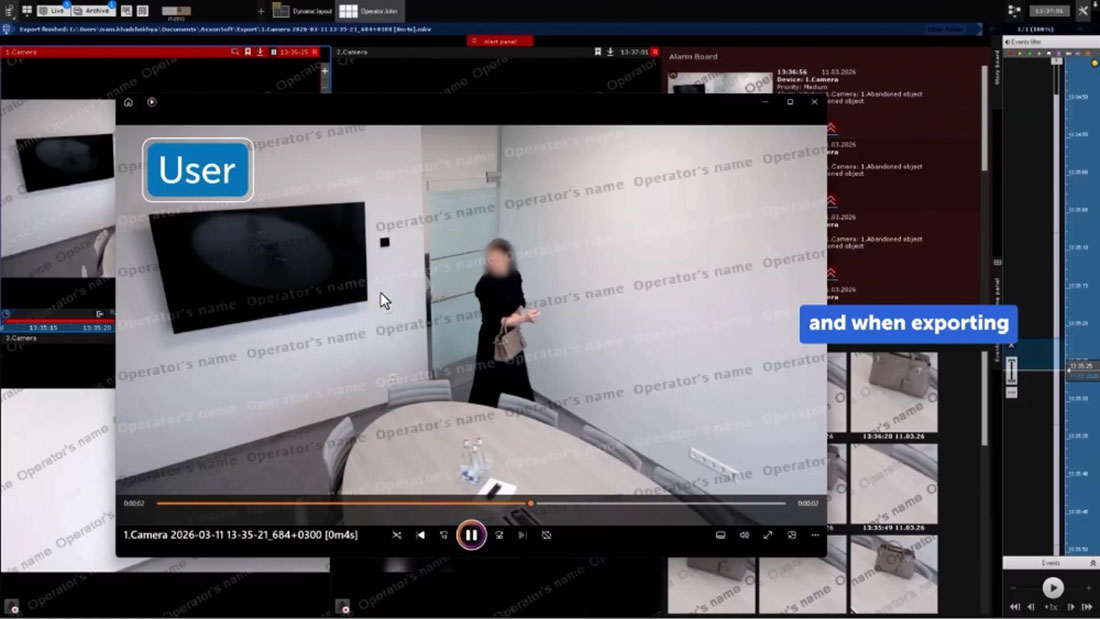Image resolution: width=1100 pixels, height=619 pixels.
Task: Skip forward in the media player
Action: 499,535
